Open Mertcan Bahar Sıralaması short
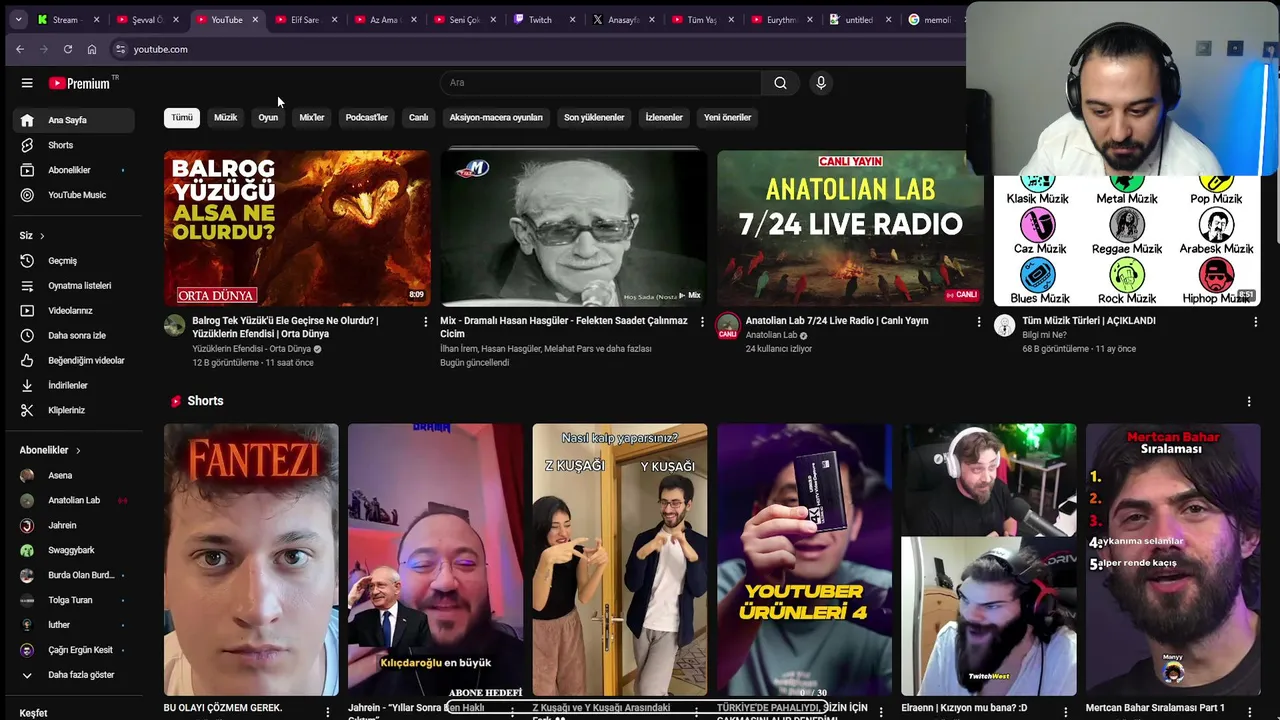The height and width of the screenshot is (720, 1280). pyautogui.click(x=1173, y=559)
